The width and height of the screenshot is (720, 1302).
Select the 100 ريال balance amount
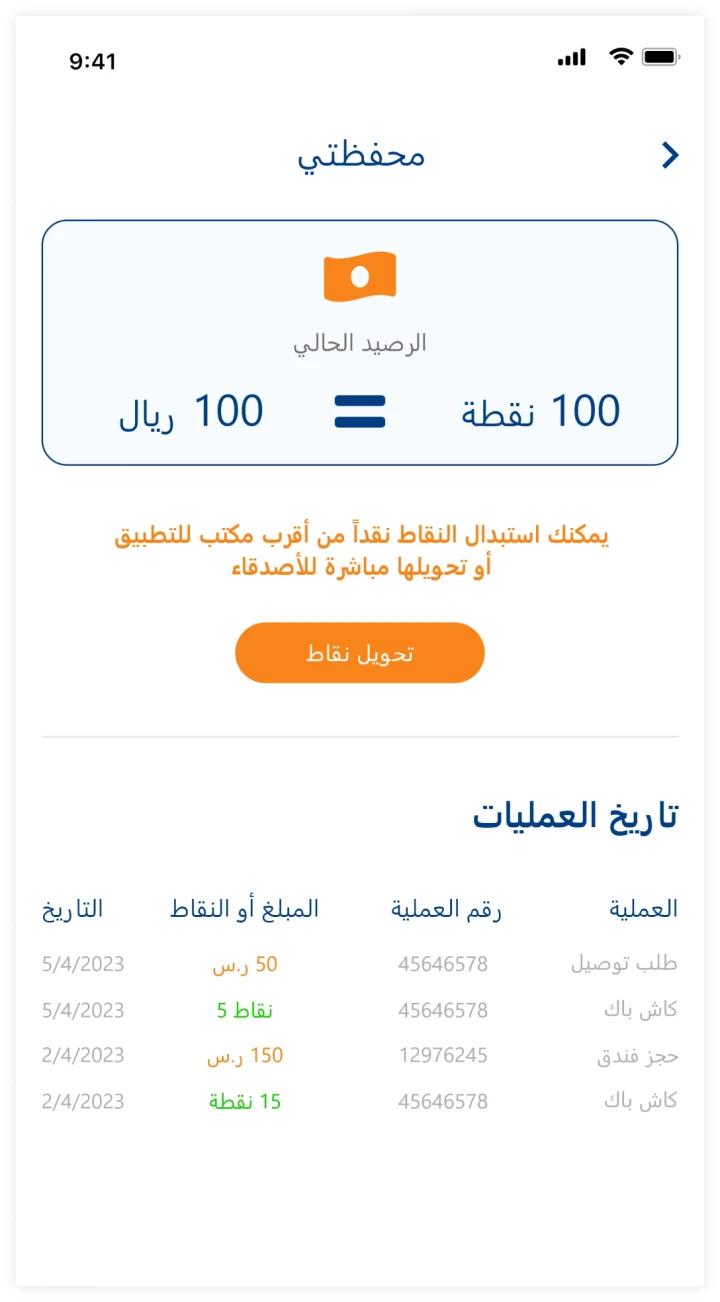click(191, 412)
